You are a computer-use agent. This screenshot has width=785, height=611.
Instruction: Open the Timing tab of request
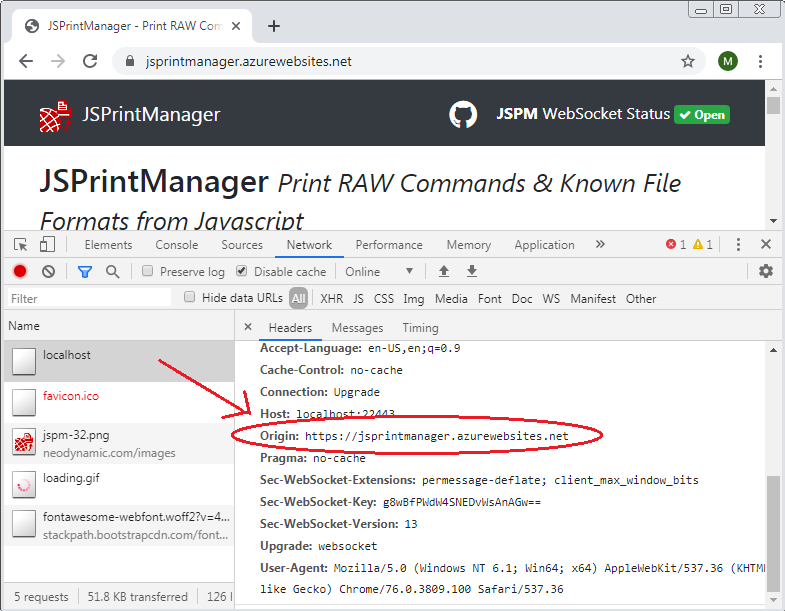coord(420,328)
